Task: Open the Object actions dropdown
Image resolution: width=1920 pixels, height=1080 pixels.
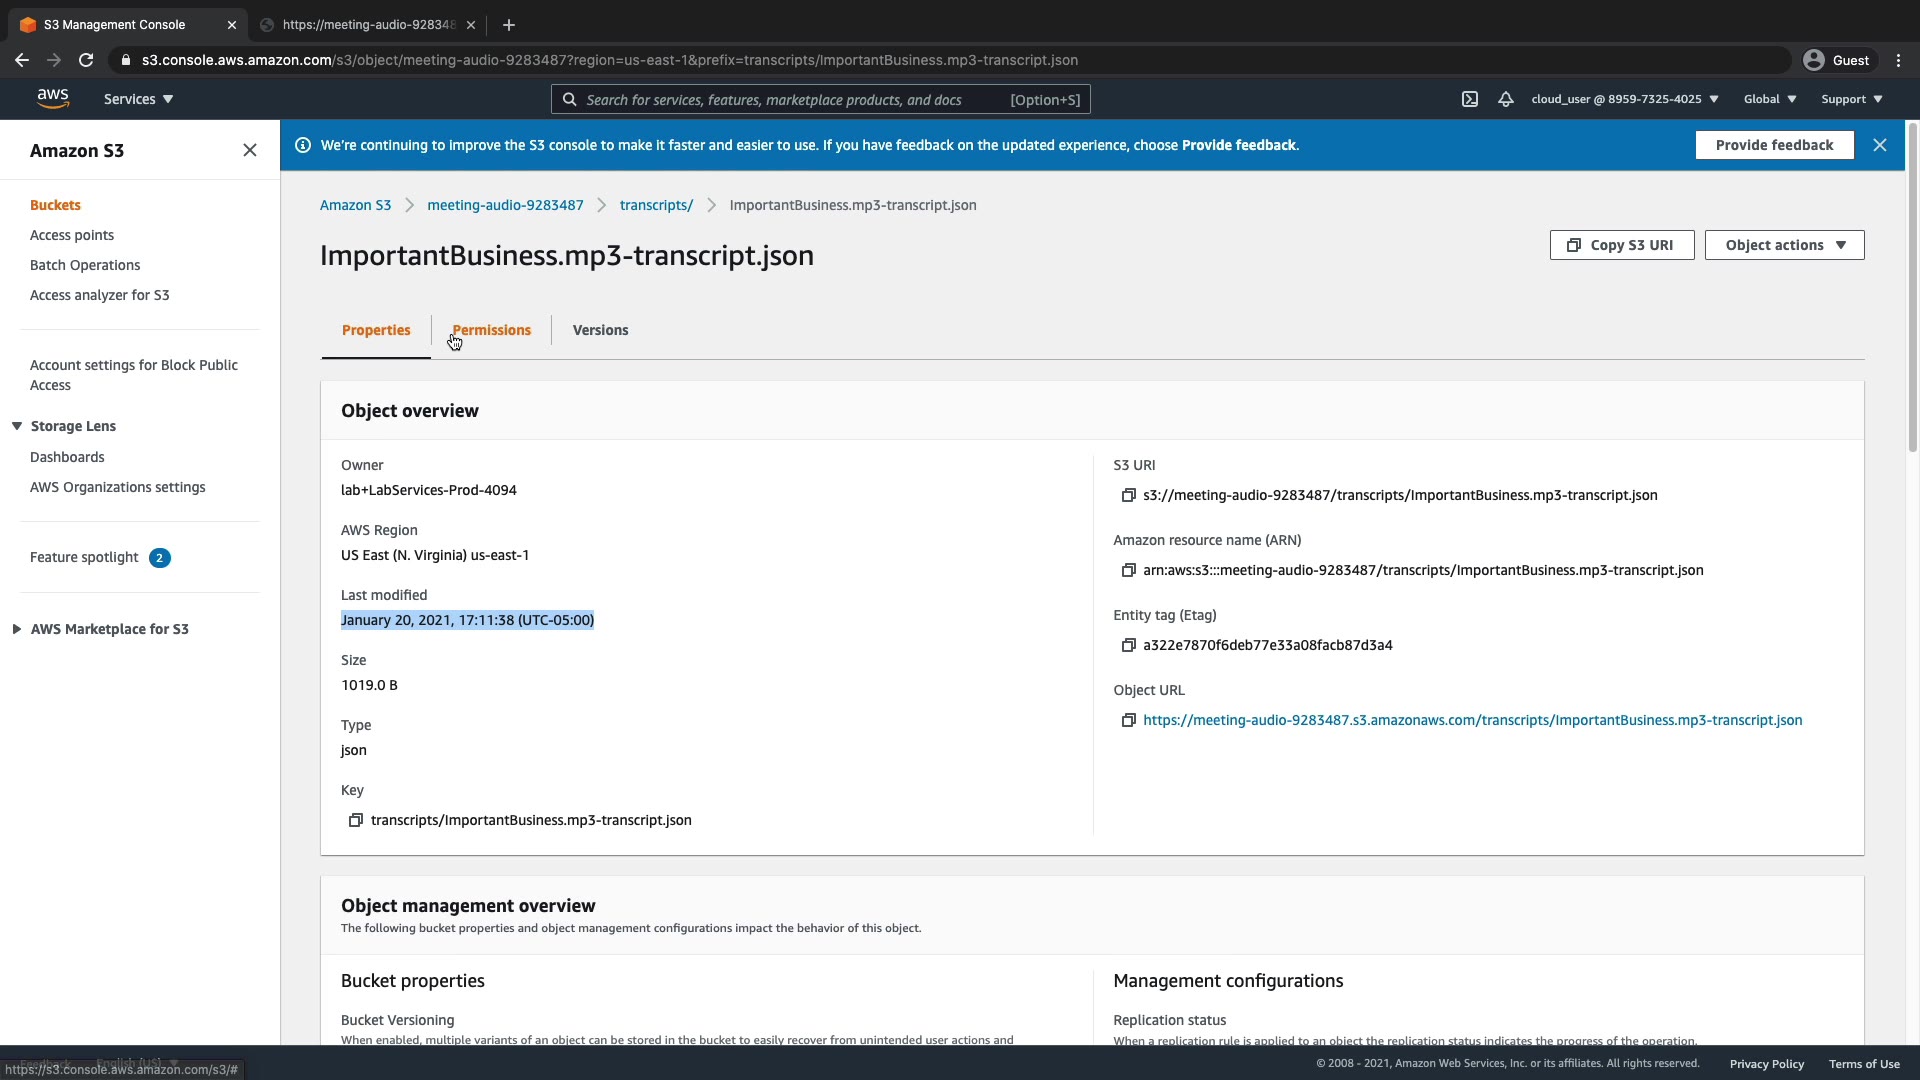Action: 1784,245
